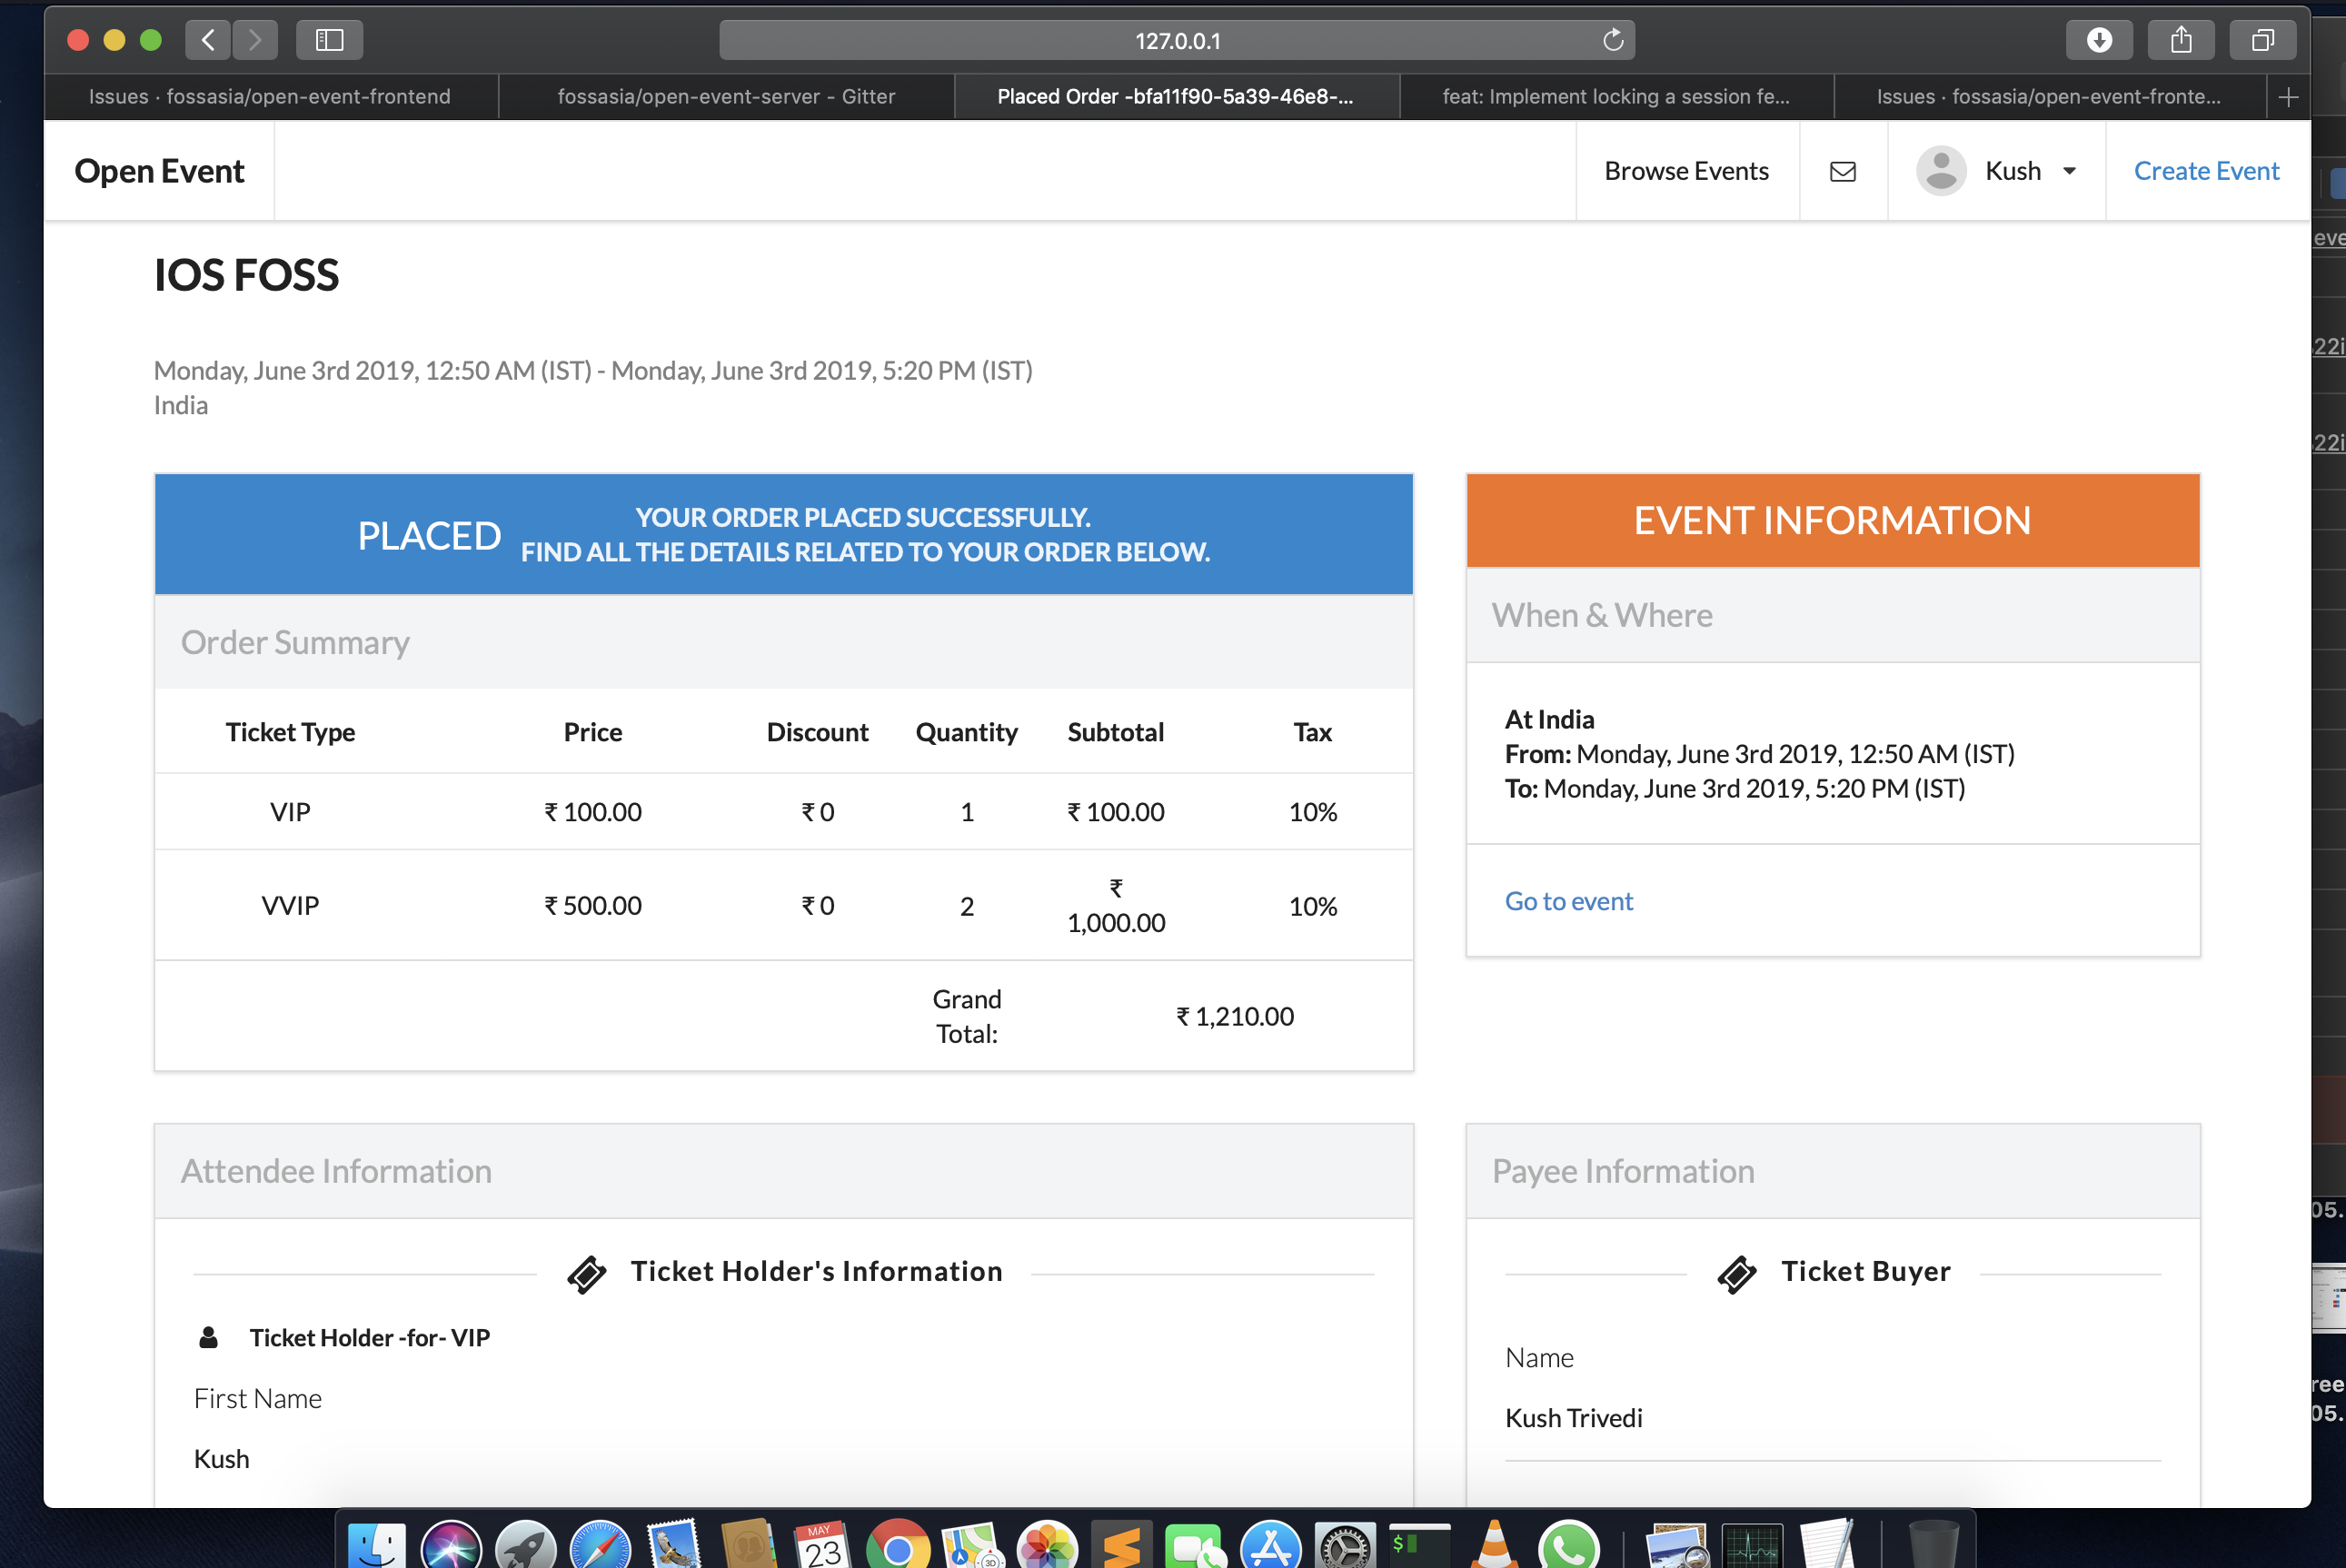Click the 127.0.0.1 address bar
2346x1568 pixels.
[x=1176, y=40]
